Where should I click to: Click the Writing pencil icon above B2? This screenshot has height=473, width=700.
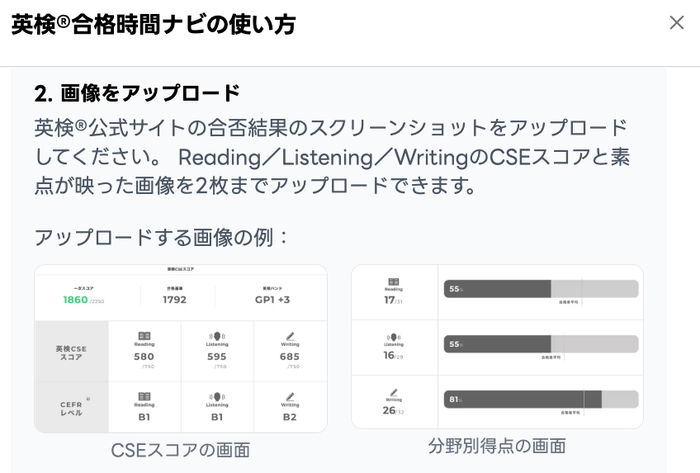[x=290, y=396]
